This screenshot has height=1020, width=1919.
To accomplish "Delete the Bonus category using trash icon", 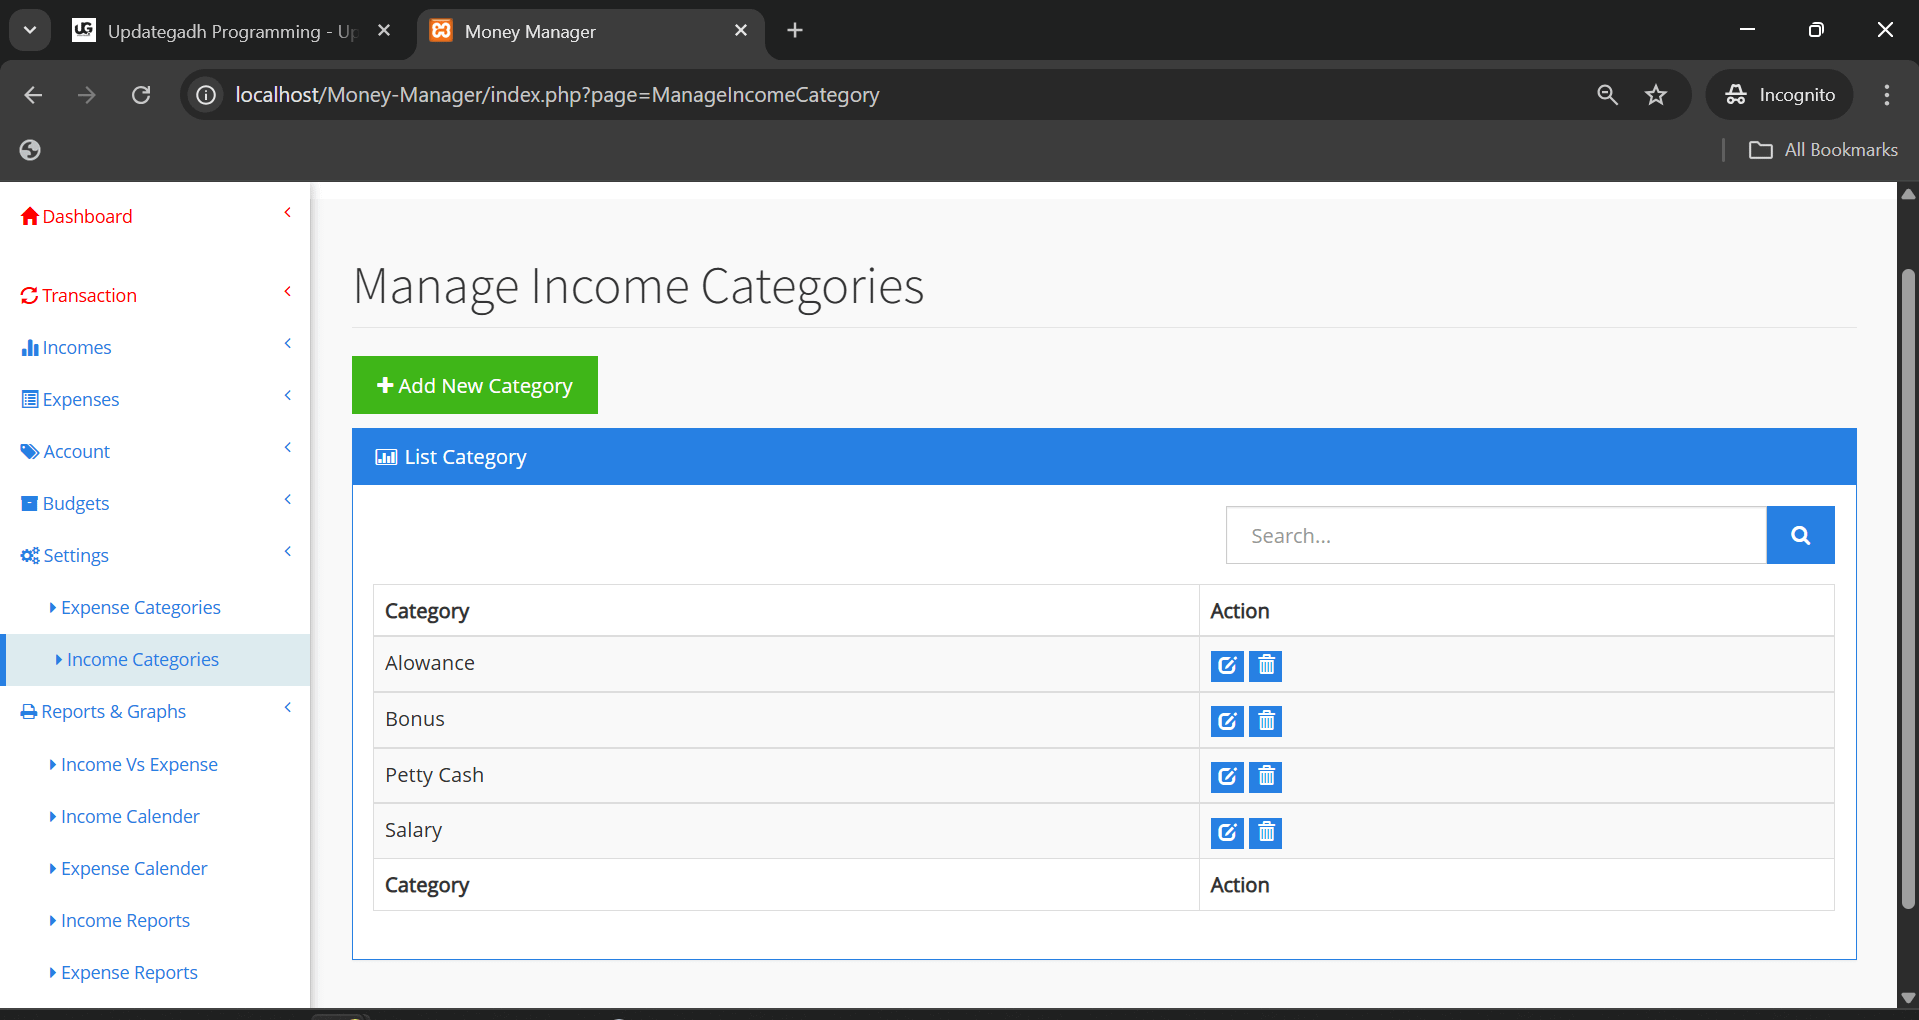I will [1265, 720].
